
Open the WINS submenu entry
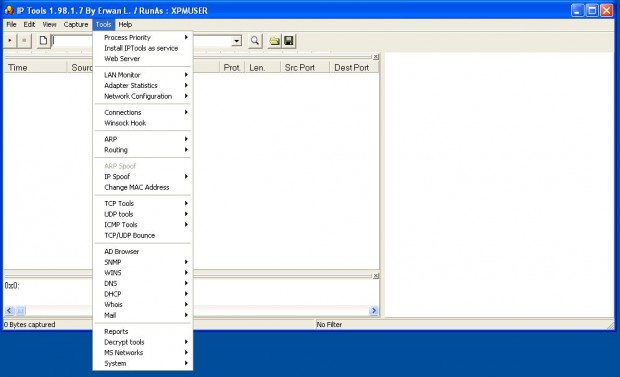(x=143, y=273)
